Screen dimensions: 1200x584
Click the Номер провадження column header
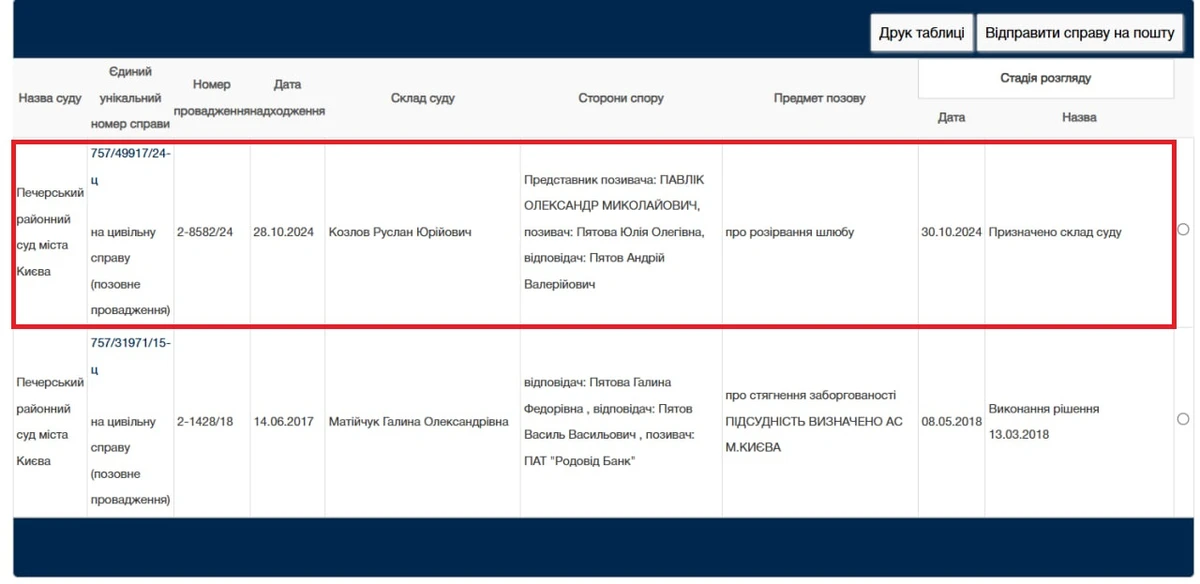click(x=211, y=98)
